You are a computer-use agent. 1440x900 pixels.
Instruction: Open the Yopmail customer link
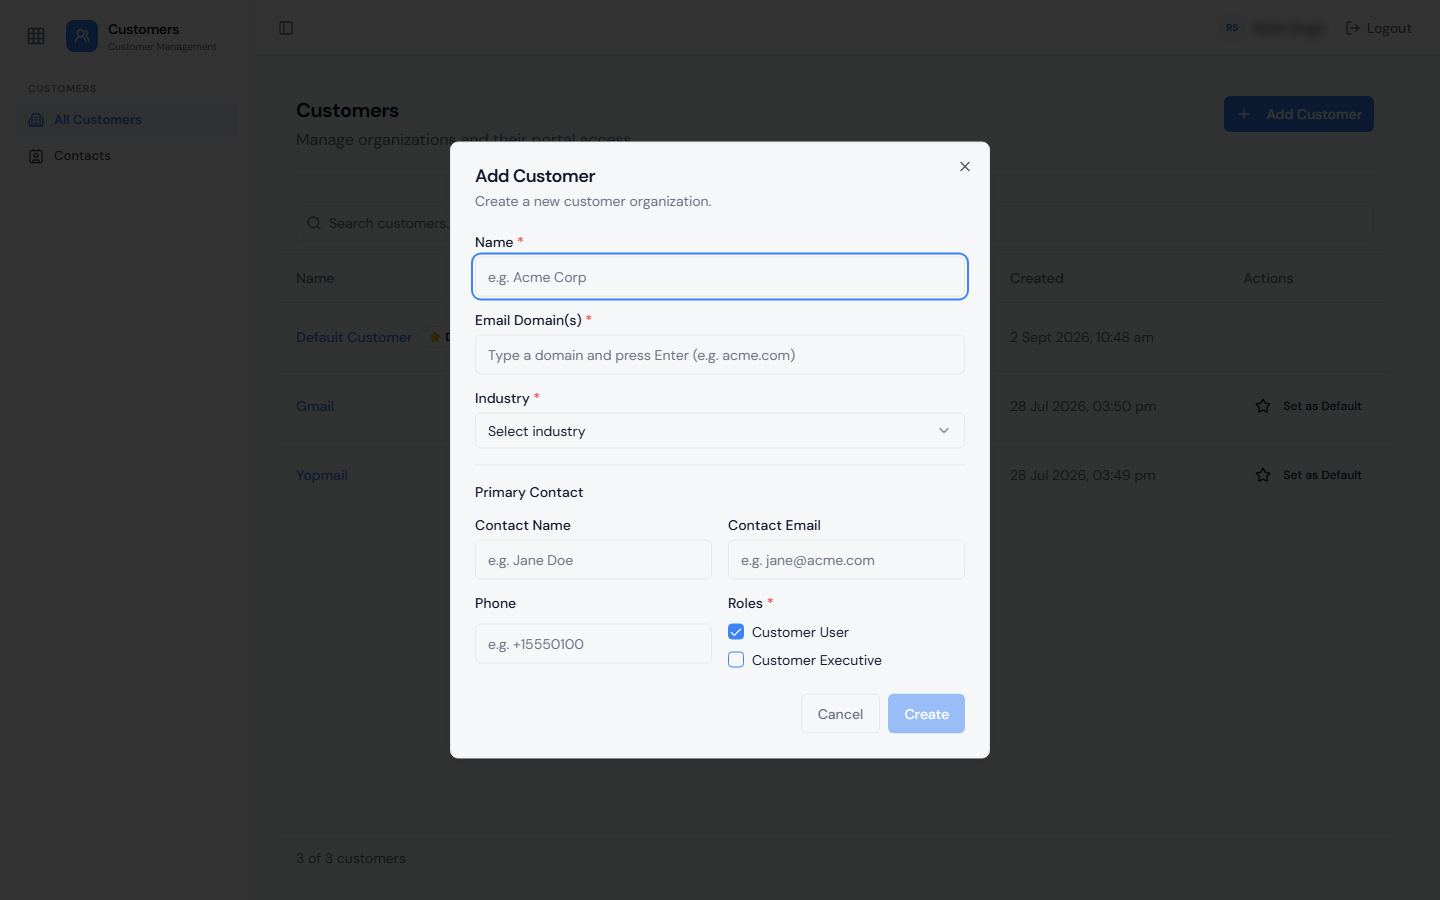coord(322,475)
